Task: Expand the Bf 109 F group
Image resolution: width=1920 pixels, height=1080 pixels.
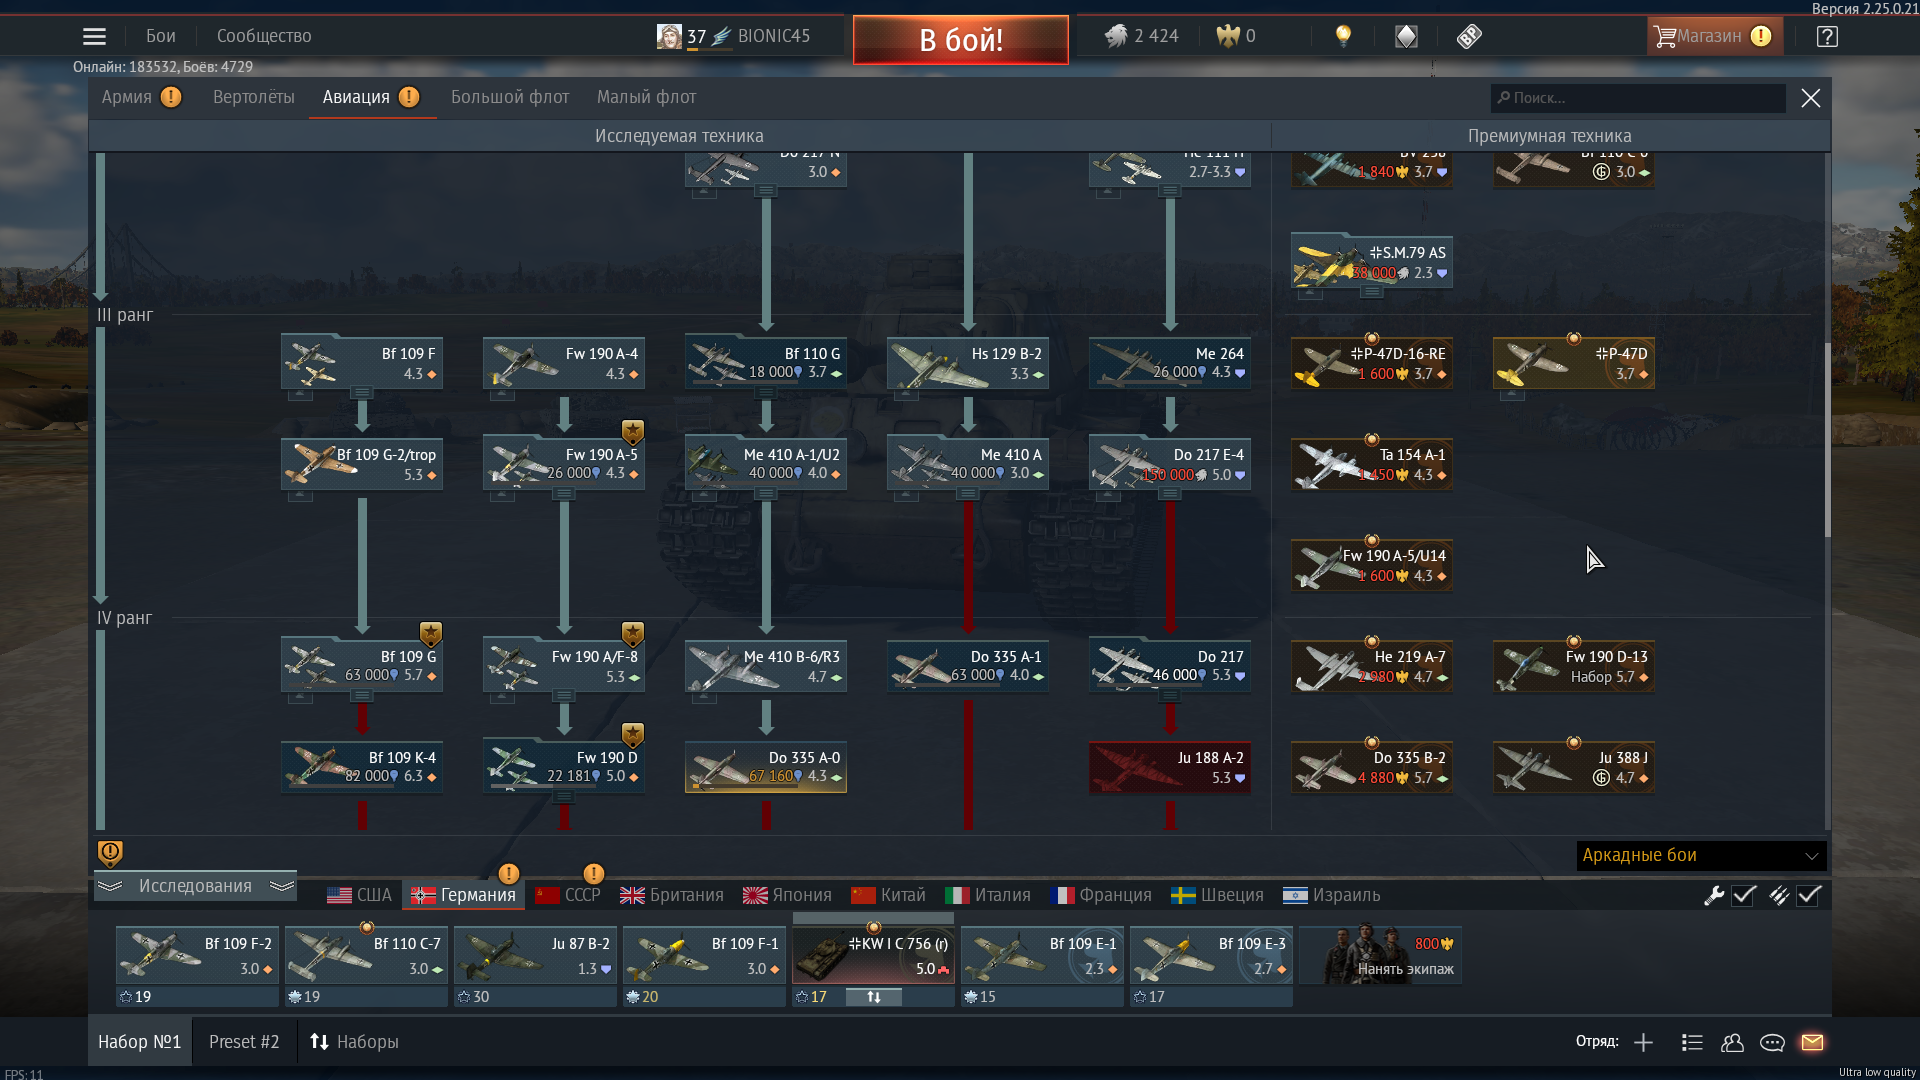Action: 362,393
